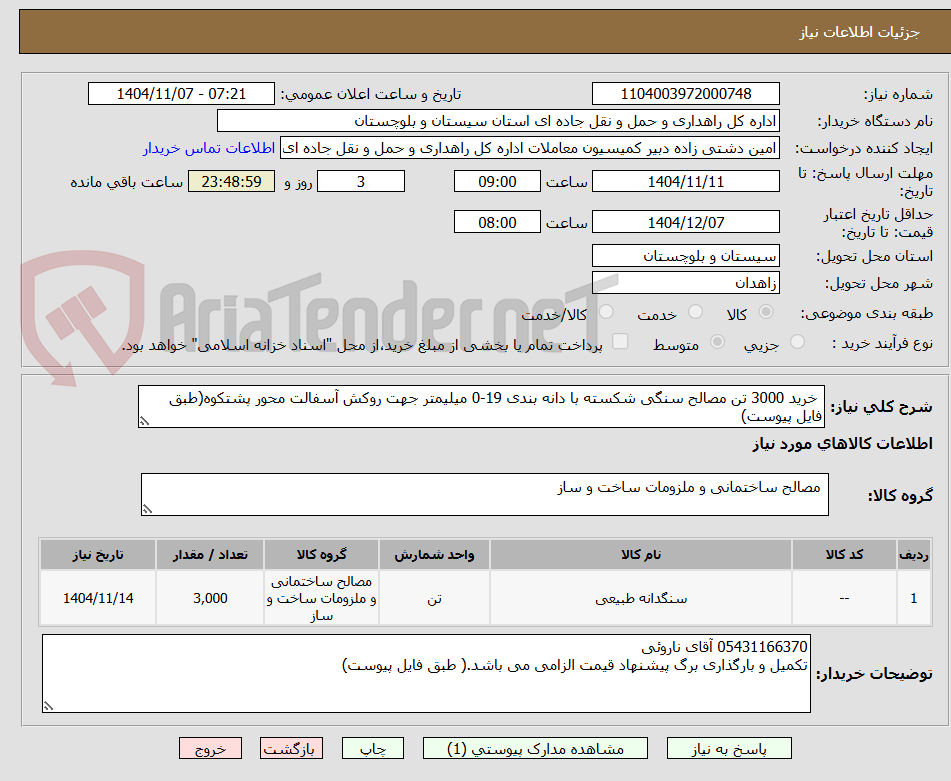Click the توضیحات خریدار notes textarea

tap(426, 674)
